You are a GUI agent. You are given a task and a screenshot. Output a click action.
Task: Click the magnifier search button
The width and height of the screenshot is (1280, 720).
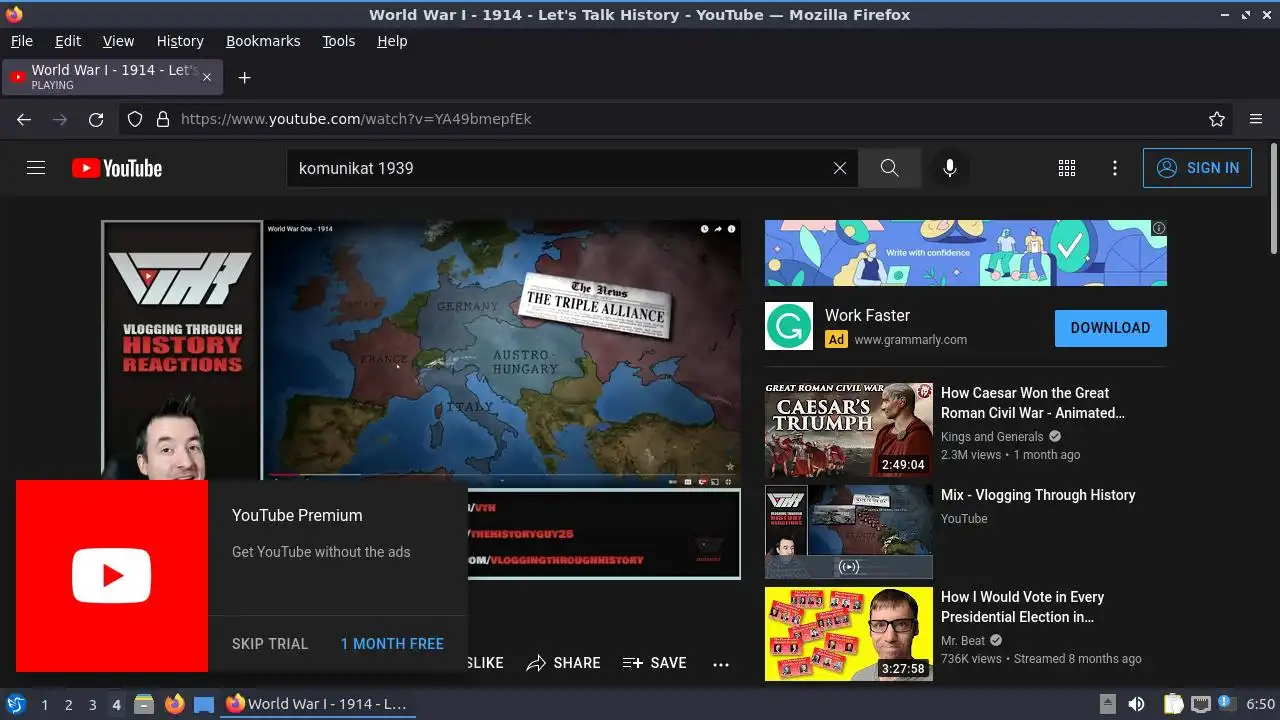point(890,168)
